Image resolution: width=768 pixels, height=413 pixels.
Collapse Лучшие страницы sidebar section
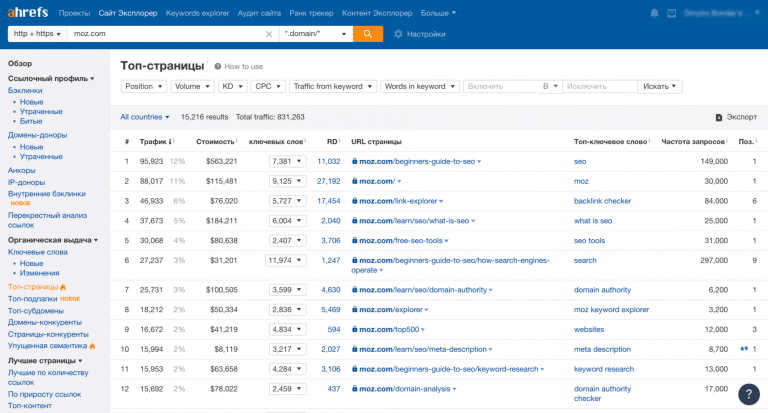tap(45, 361)
